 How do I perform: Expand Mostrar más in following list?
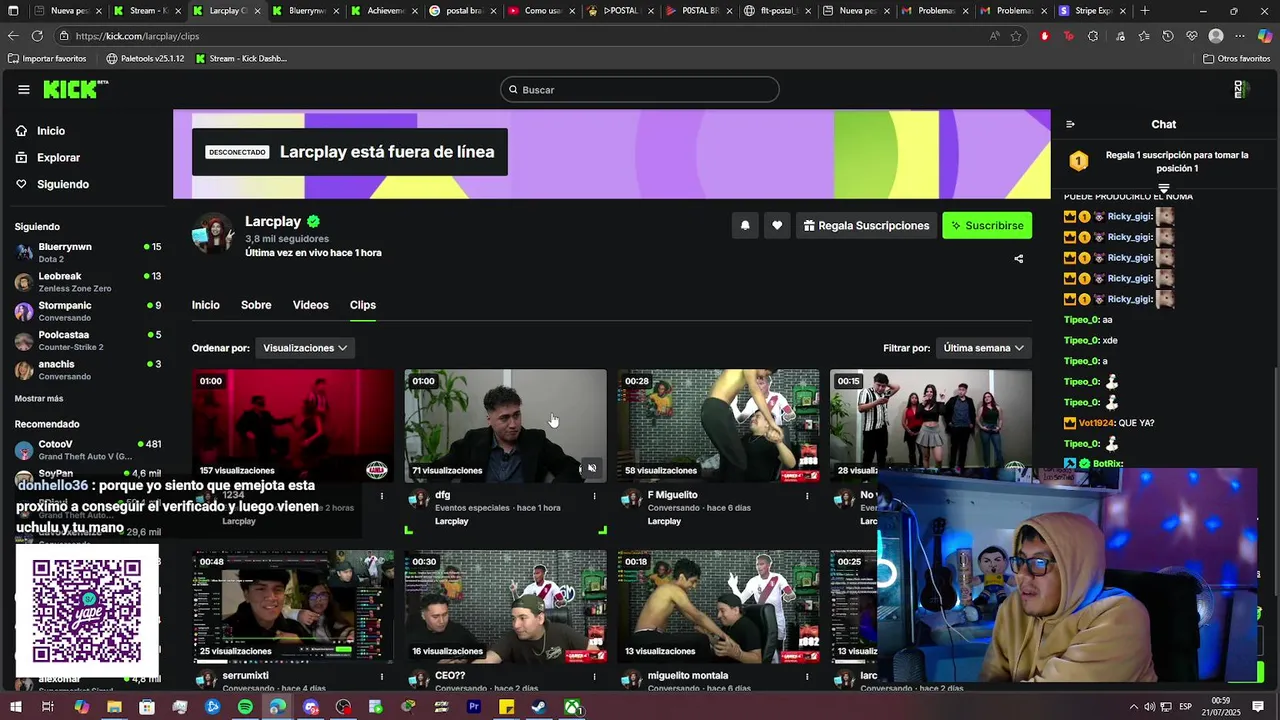click(39, 399)
